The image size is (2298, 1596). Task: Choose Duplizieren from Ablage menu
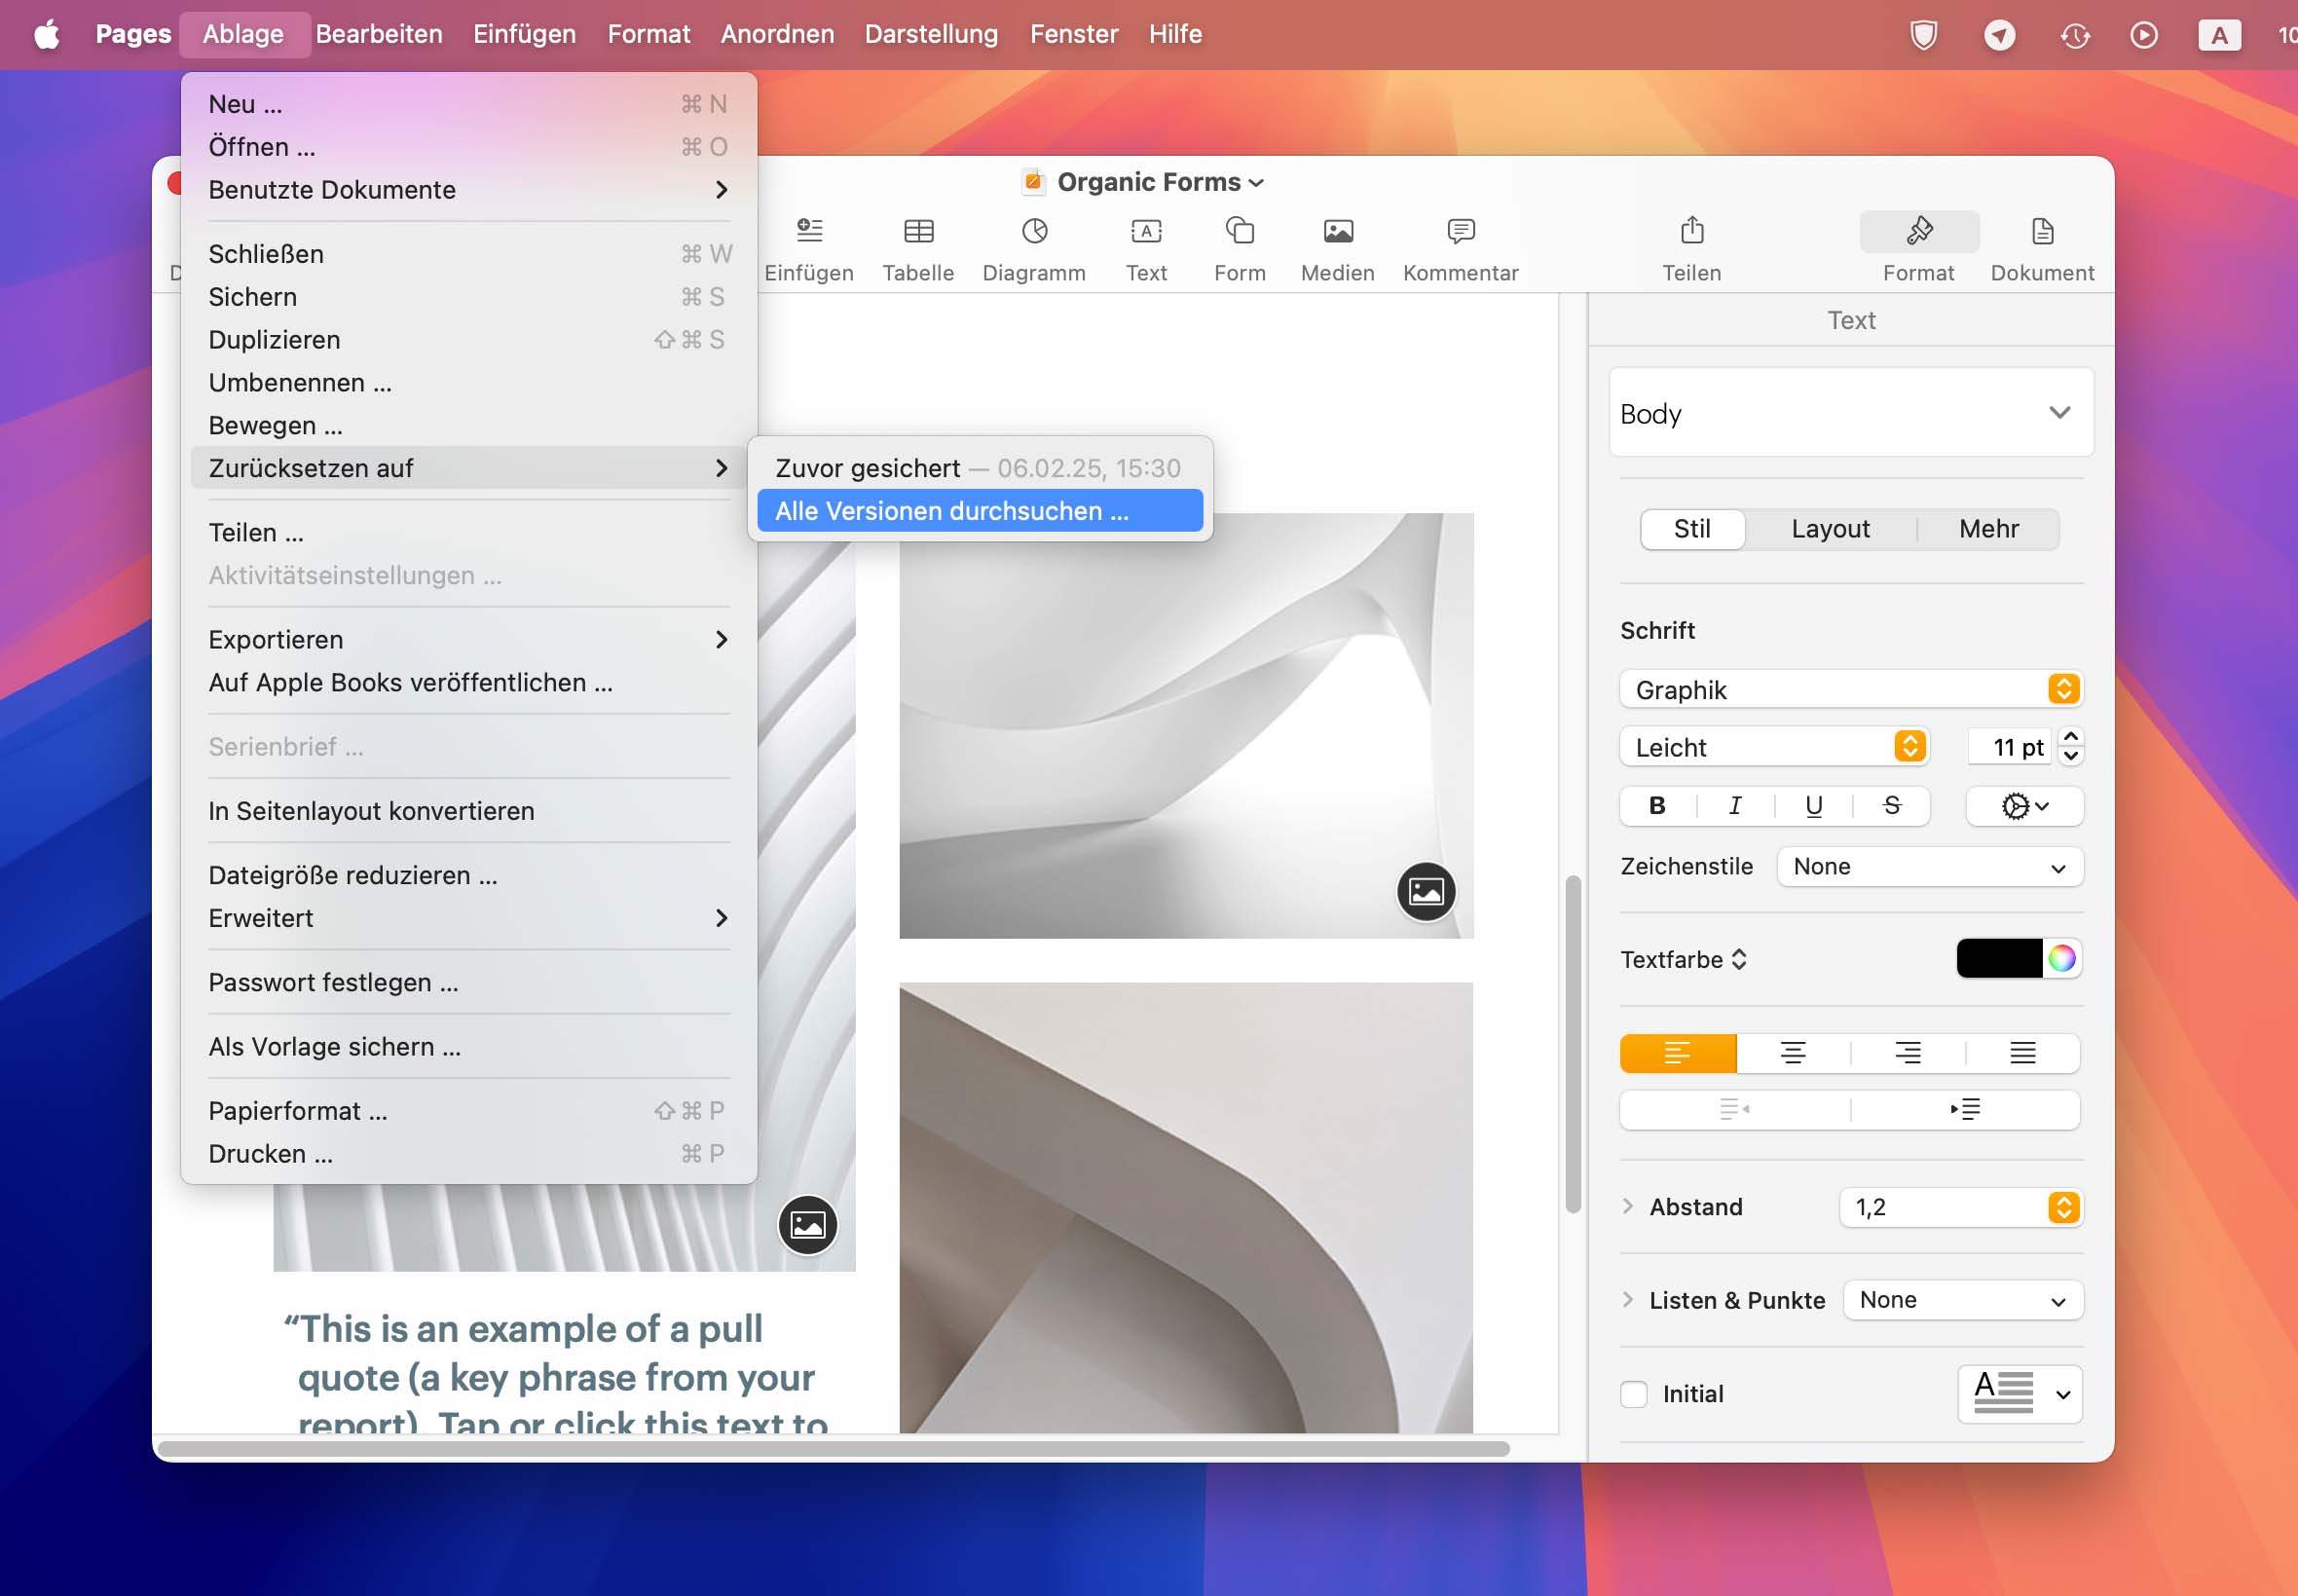point(468,340)
